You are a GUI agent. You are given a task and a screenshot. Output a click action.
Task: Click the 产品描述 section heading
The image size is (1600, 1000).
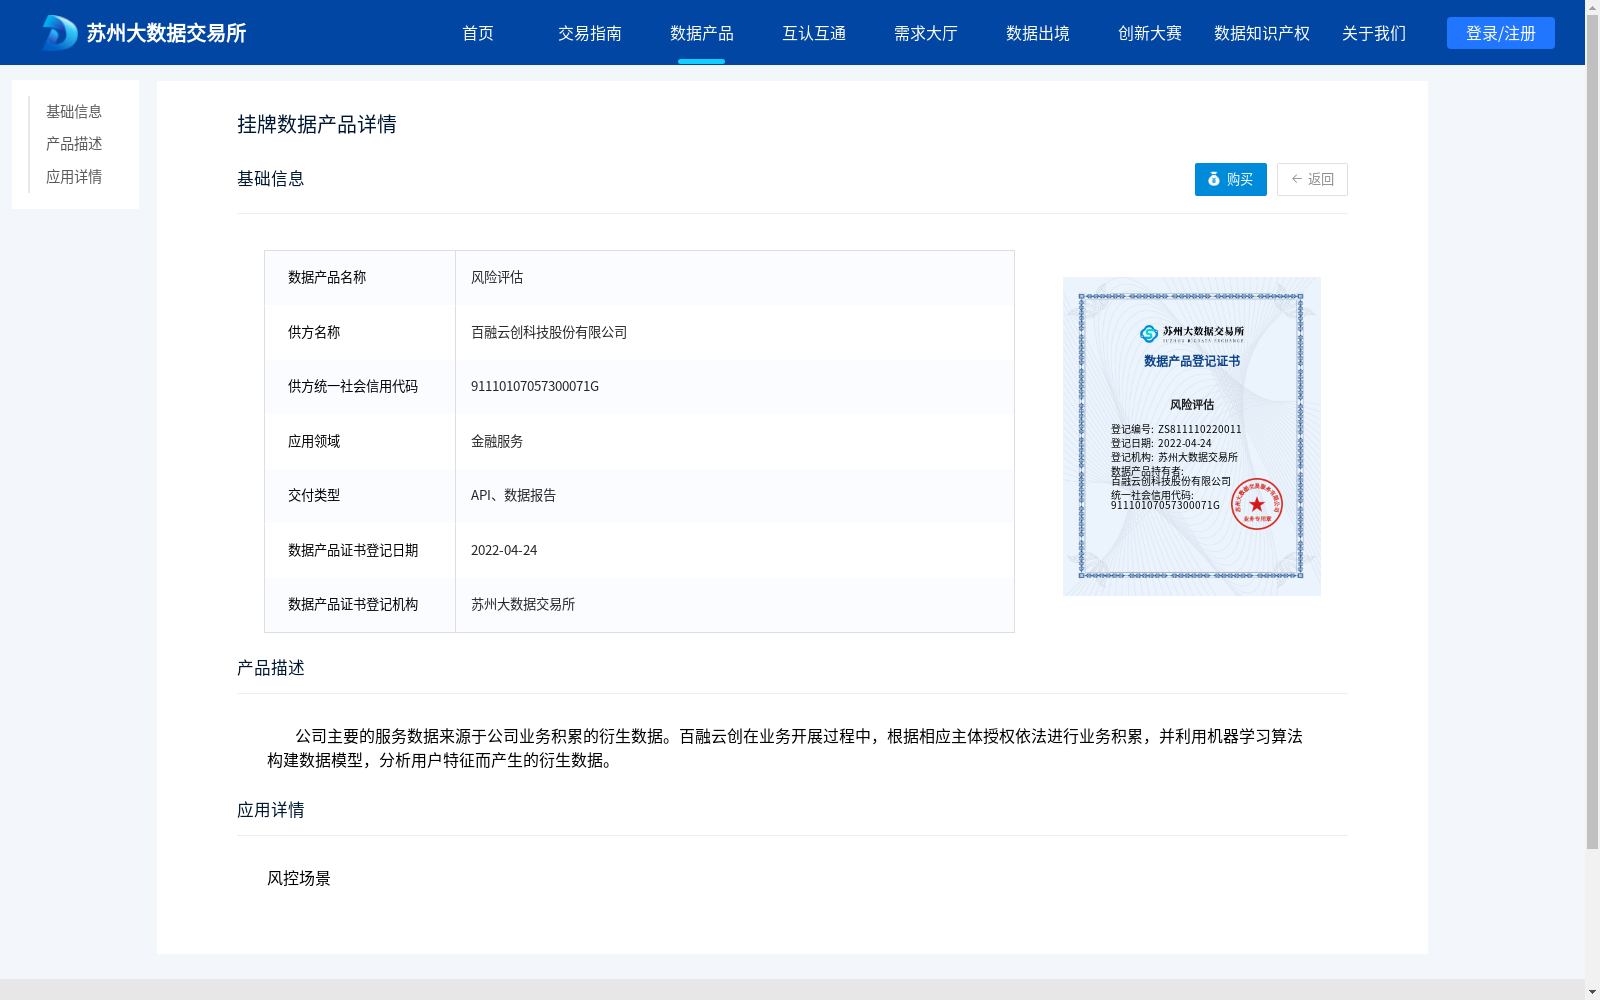click(x=271, y=668)
